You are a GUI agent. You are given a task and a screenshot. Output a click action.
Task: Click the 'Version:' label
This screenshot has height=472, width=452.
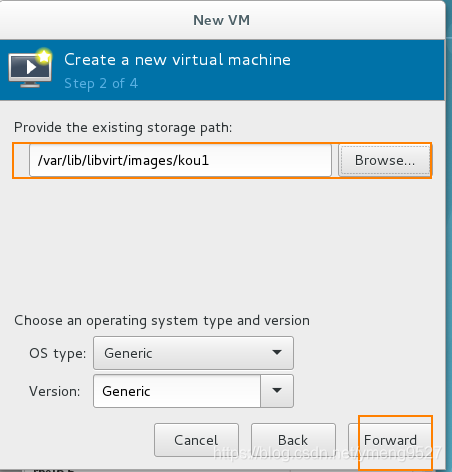click(55, 391)
